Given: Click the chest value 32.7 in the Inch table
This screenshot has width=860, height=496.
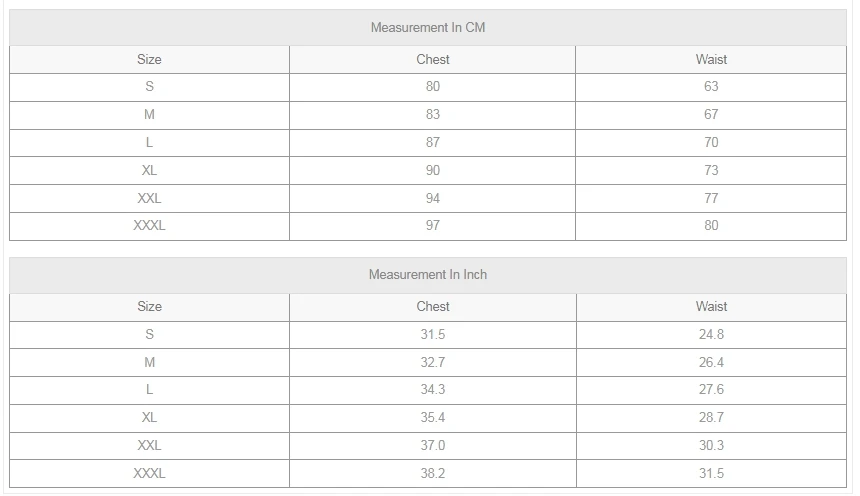Looking at the screenshot, I should 433,362.
